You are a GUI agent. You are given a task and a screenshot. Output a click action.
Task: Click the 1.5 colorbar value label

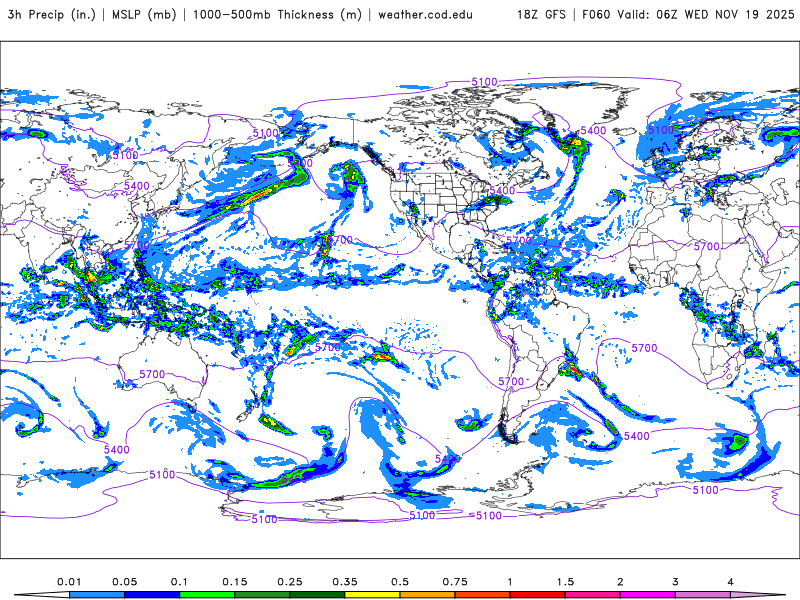click(565, 582)
